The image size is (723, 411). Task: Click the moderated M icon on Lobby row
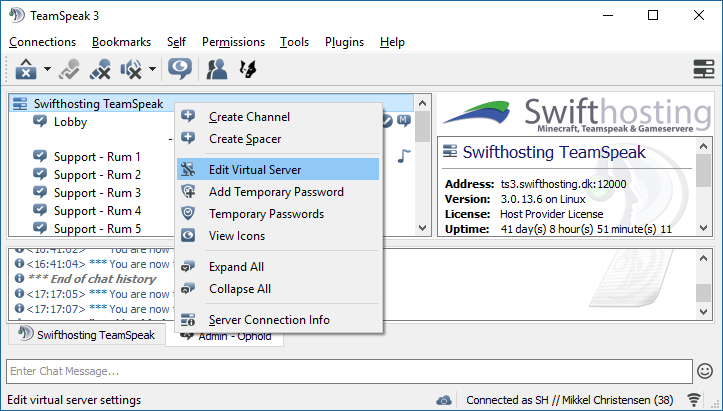pyautogui.click(x=404, y=121)
